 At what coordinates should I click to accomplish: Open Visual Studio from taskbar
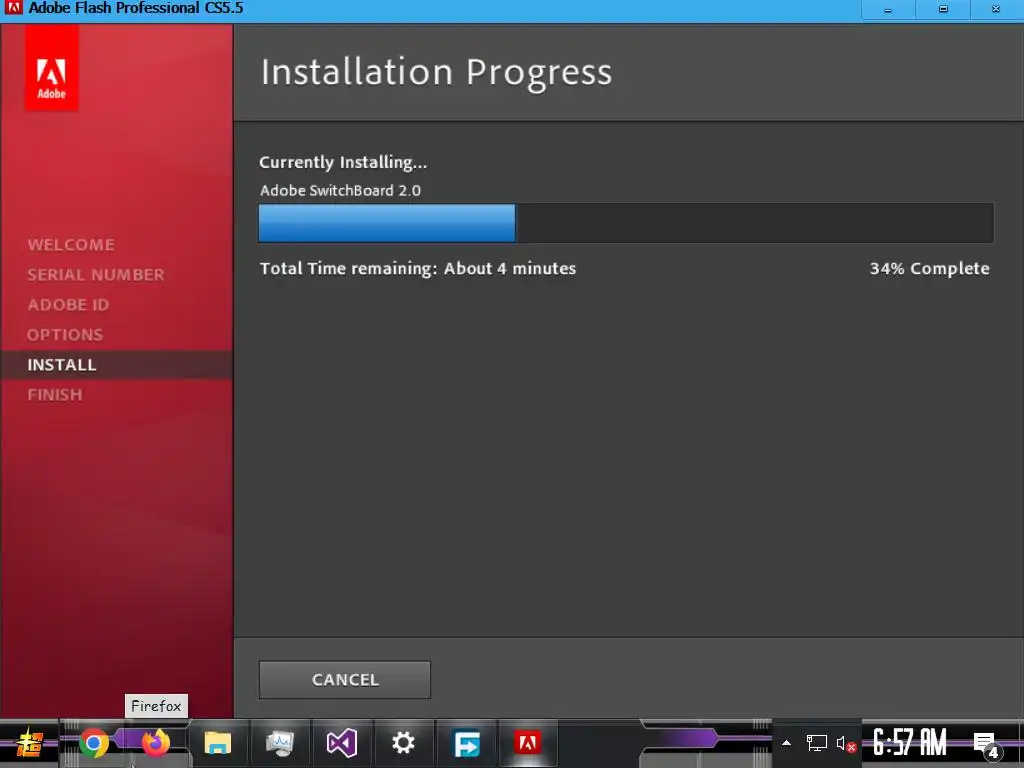342,743
